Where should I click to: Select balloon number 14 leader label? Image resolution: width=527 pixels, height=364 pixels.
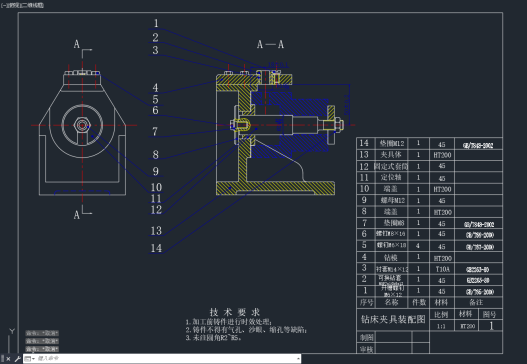(156, 248)
